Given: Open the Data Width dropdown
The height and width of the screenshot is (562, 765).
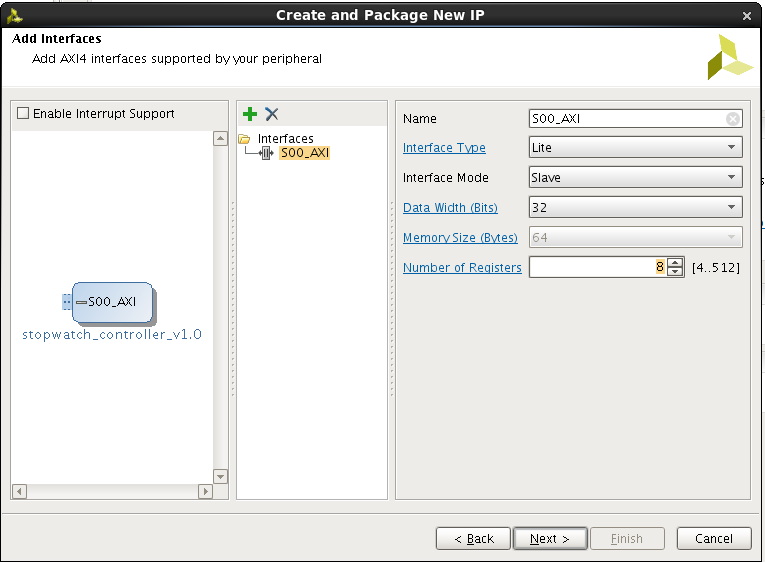Looking at the screenshot, I should (636, 207).
